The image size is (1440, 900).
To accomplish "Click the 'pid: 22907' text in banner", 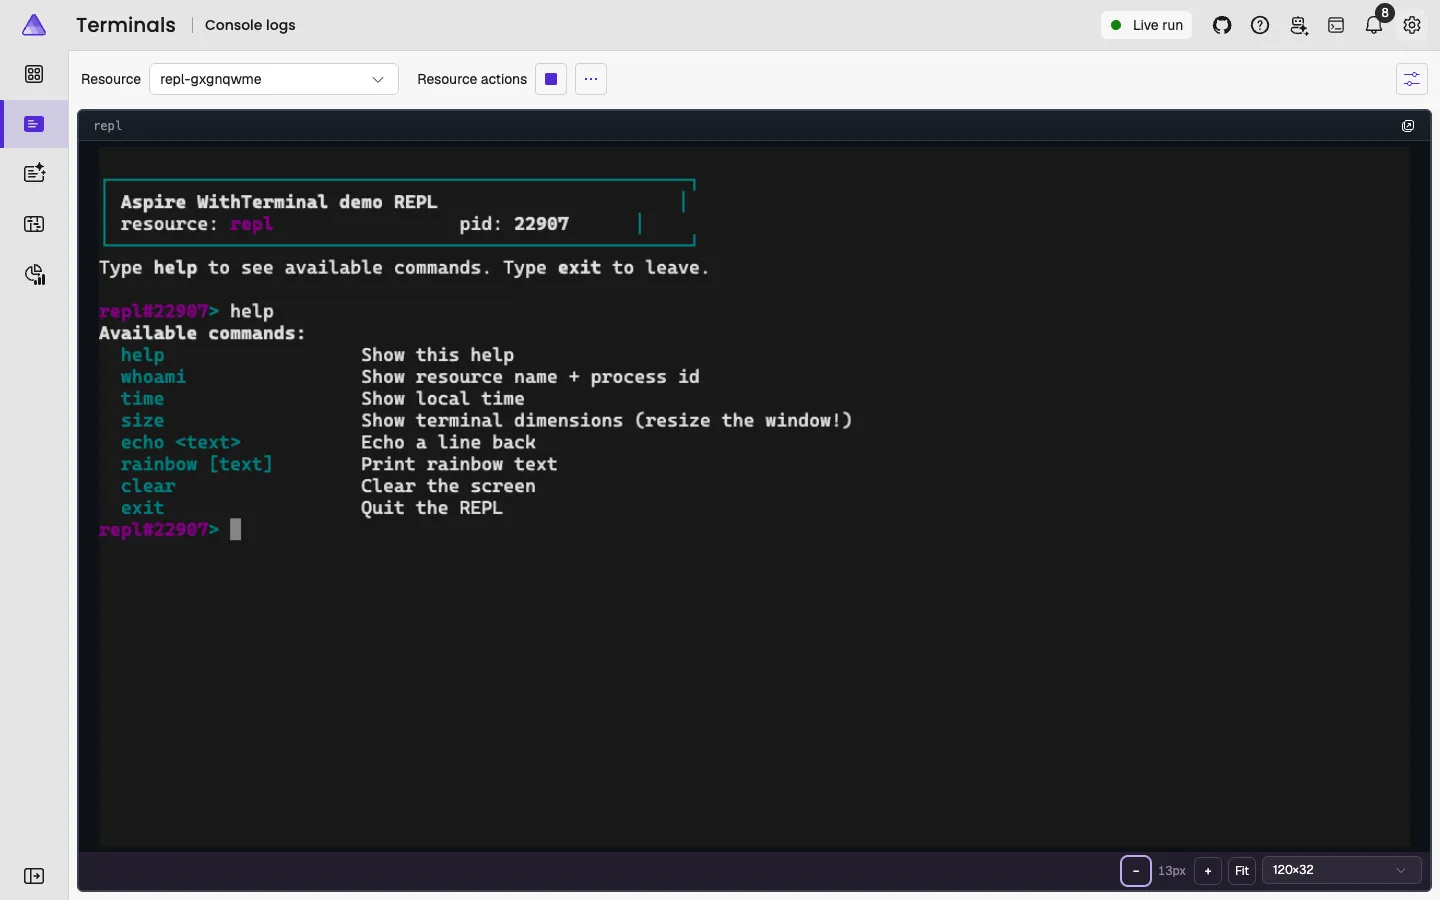I will point(514,224).
